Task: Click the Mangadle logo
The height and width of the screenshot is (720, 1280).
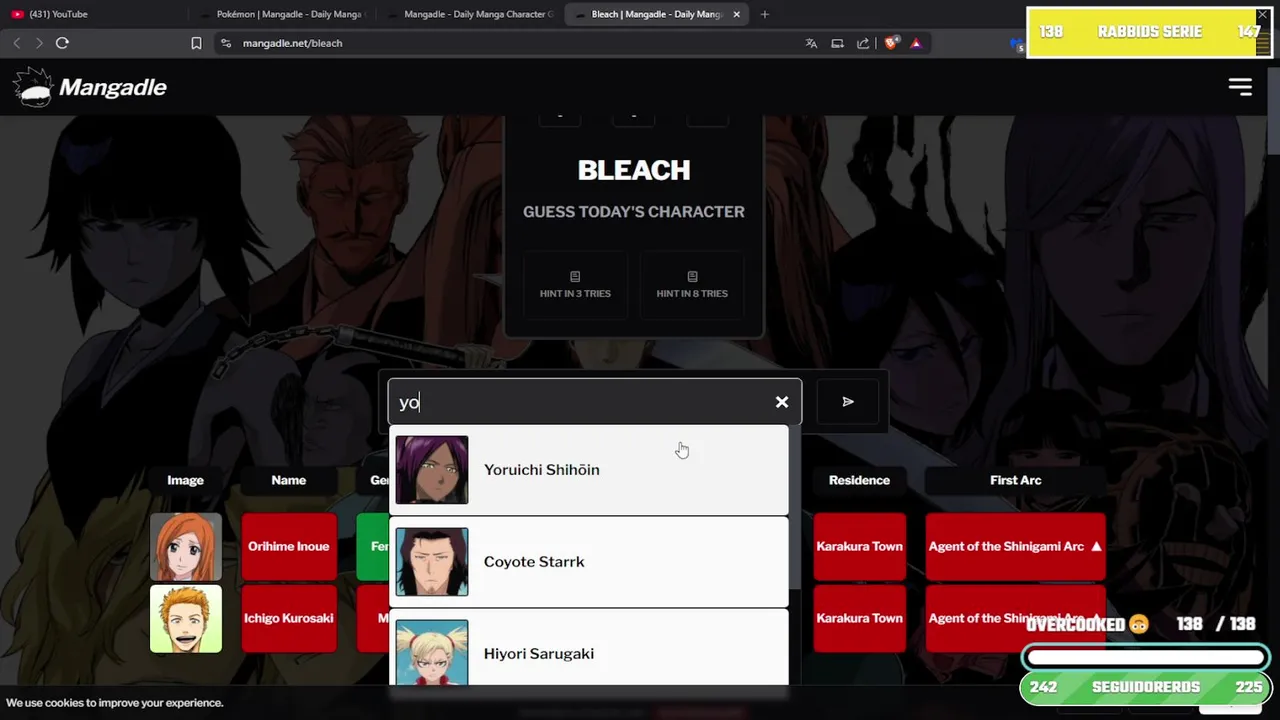Action: point(90,87)
